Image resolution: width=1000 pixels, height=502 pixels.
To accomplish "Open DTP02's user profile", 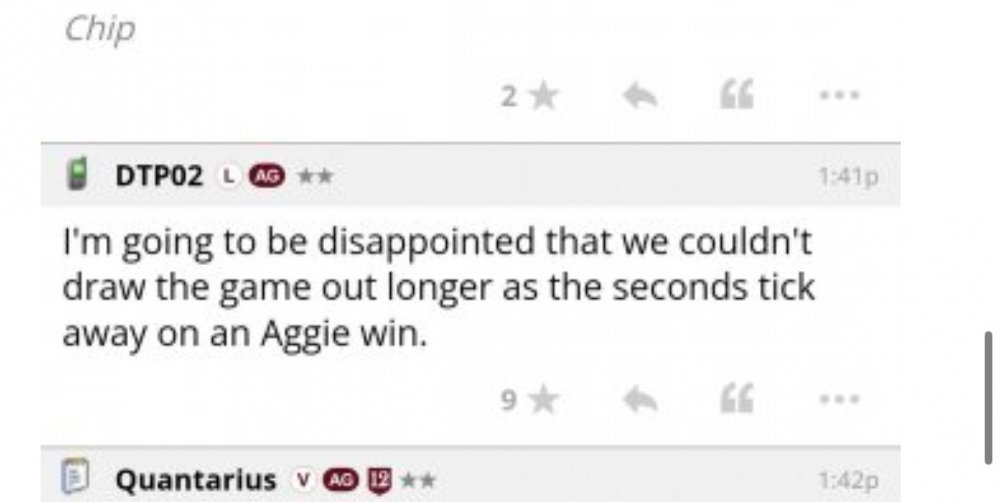I will point(159,177).
